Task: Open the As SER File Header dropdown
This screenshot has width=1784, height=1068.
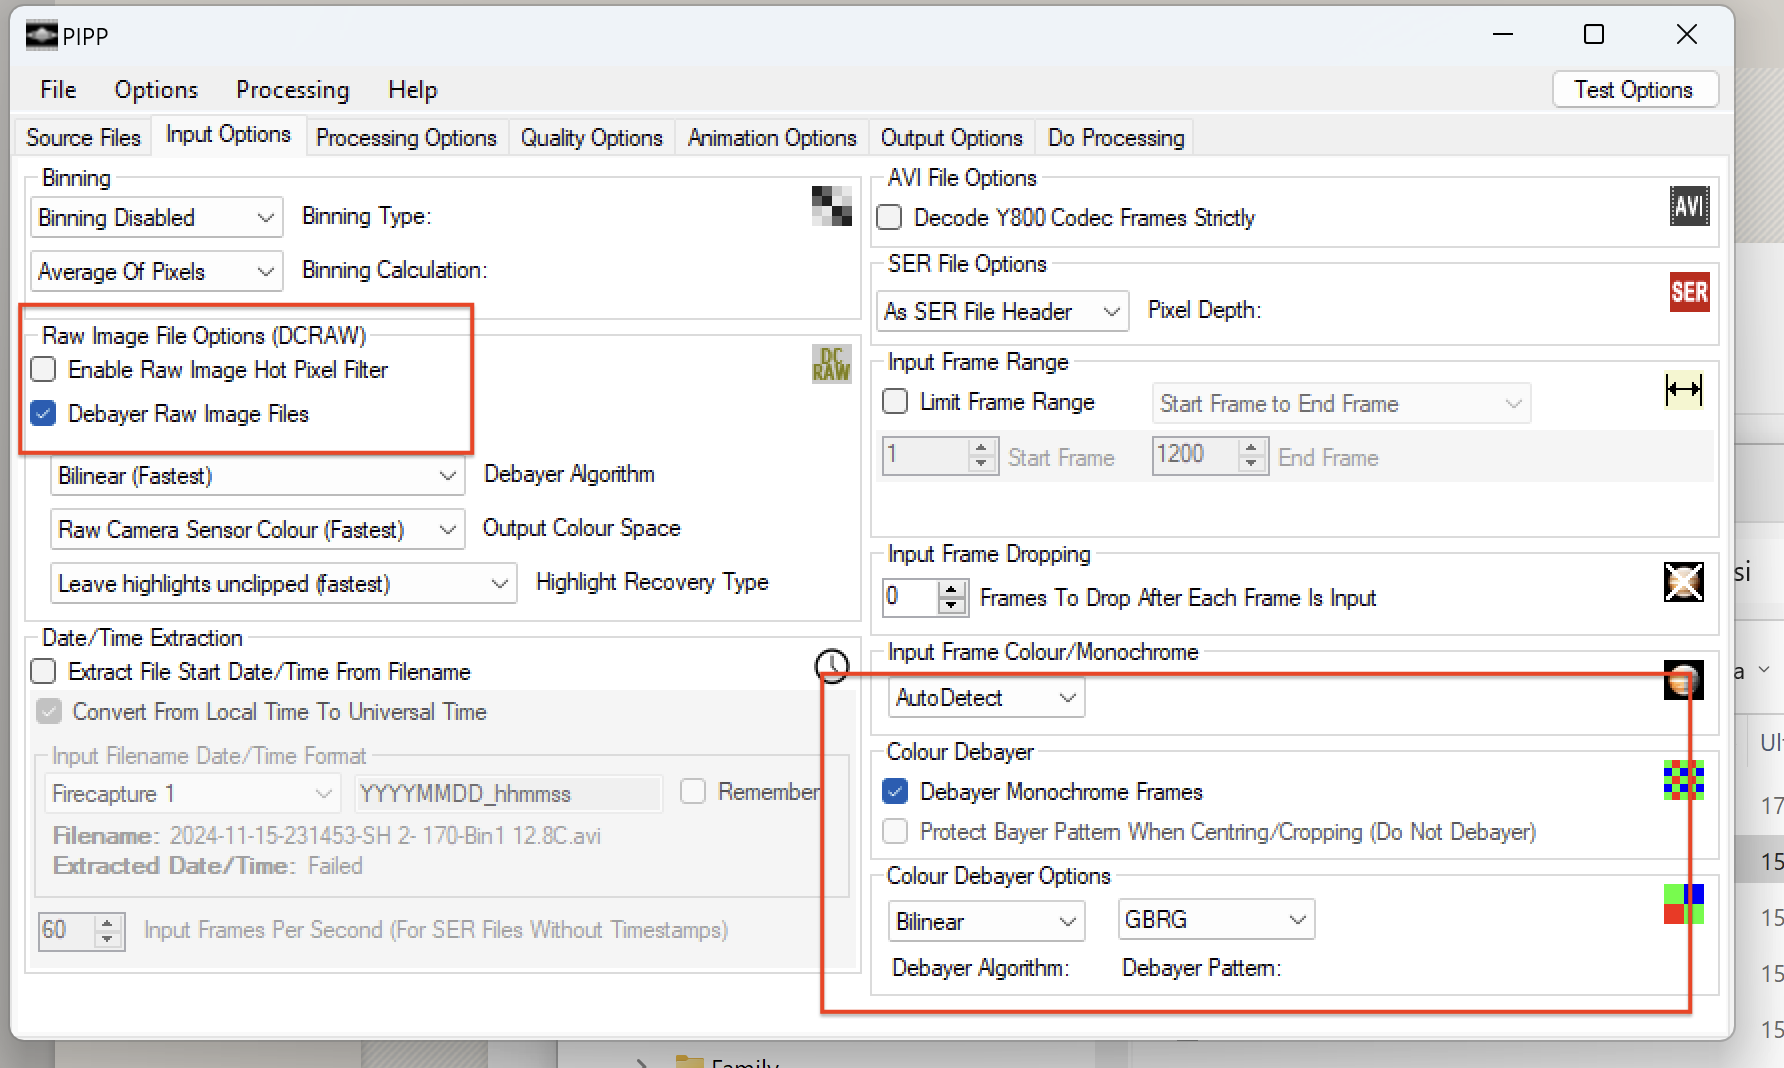Action: tap(1003, 312)
